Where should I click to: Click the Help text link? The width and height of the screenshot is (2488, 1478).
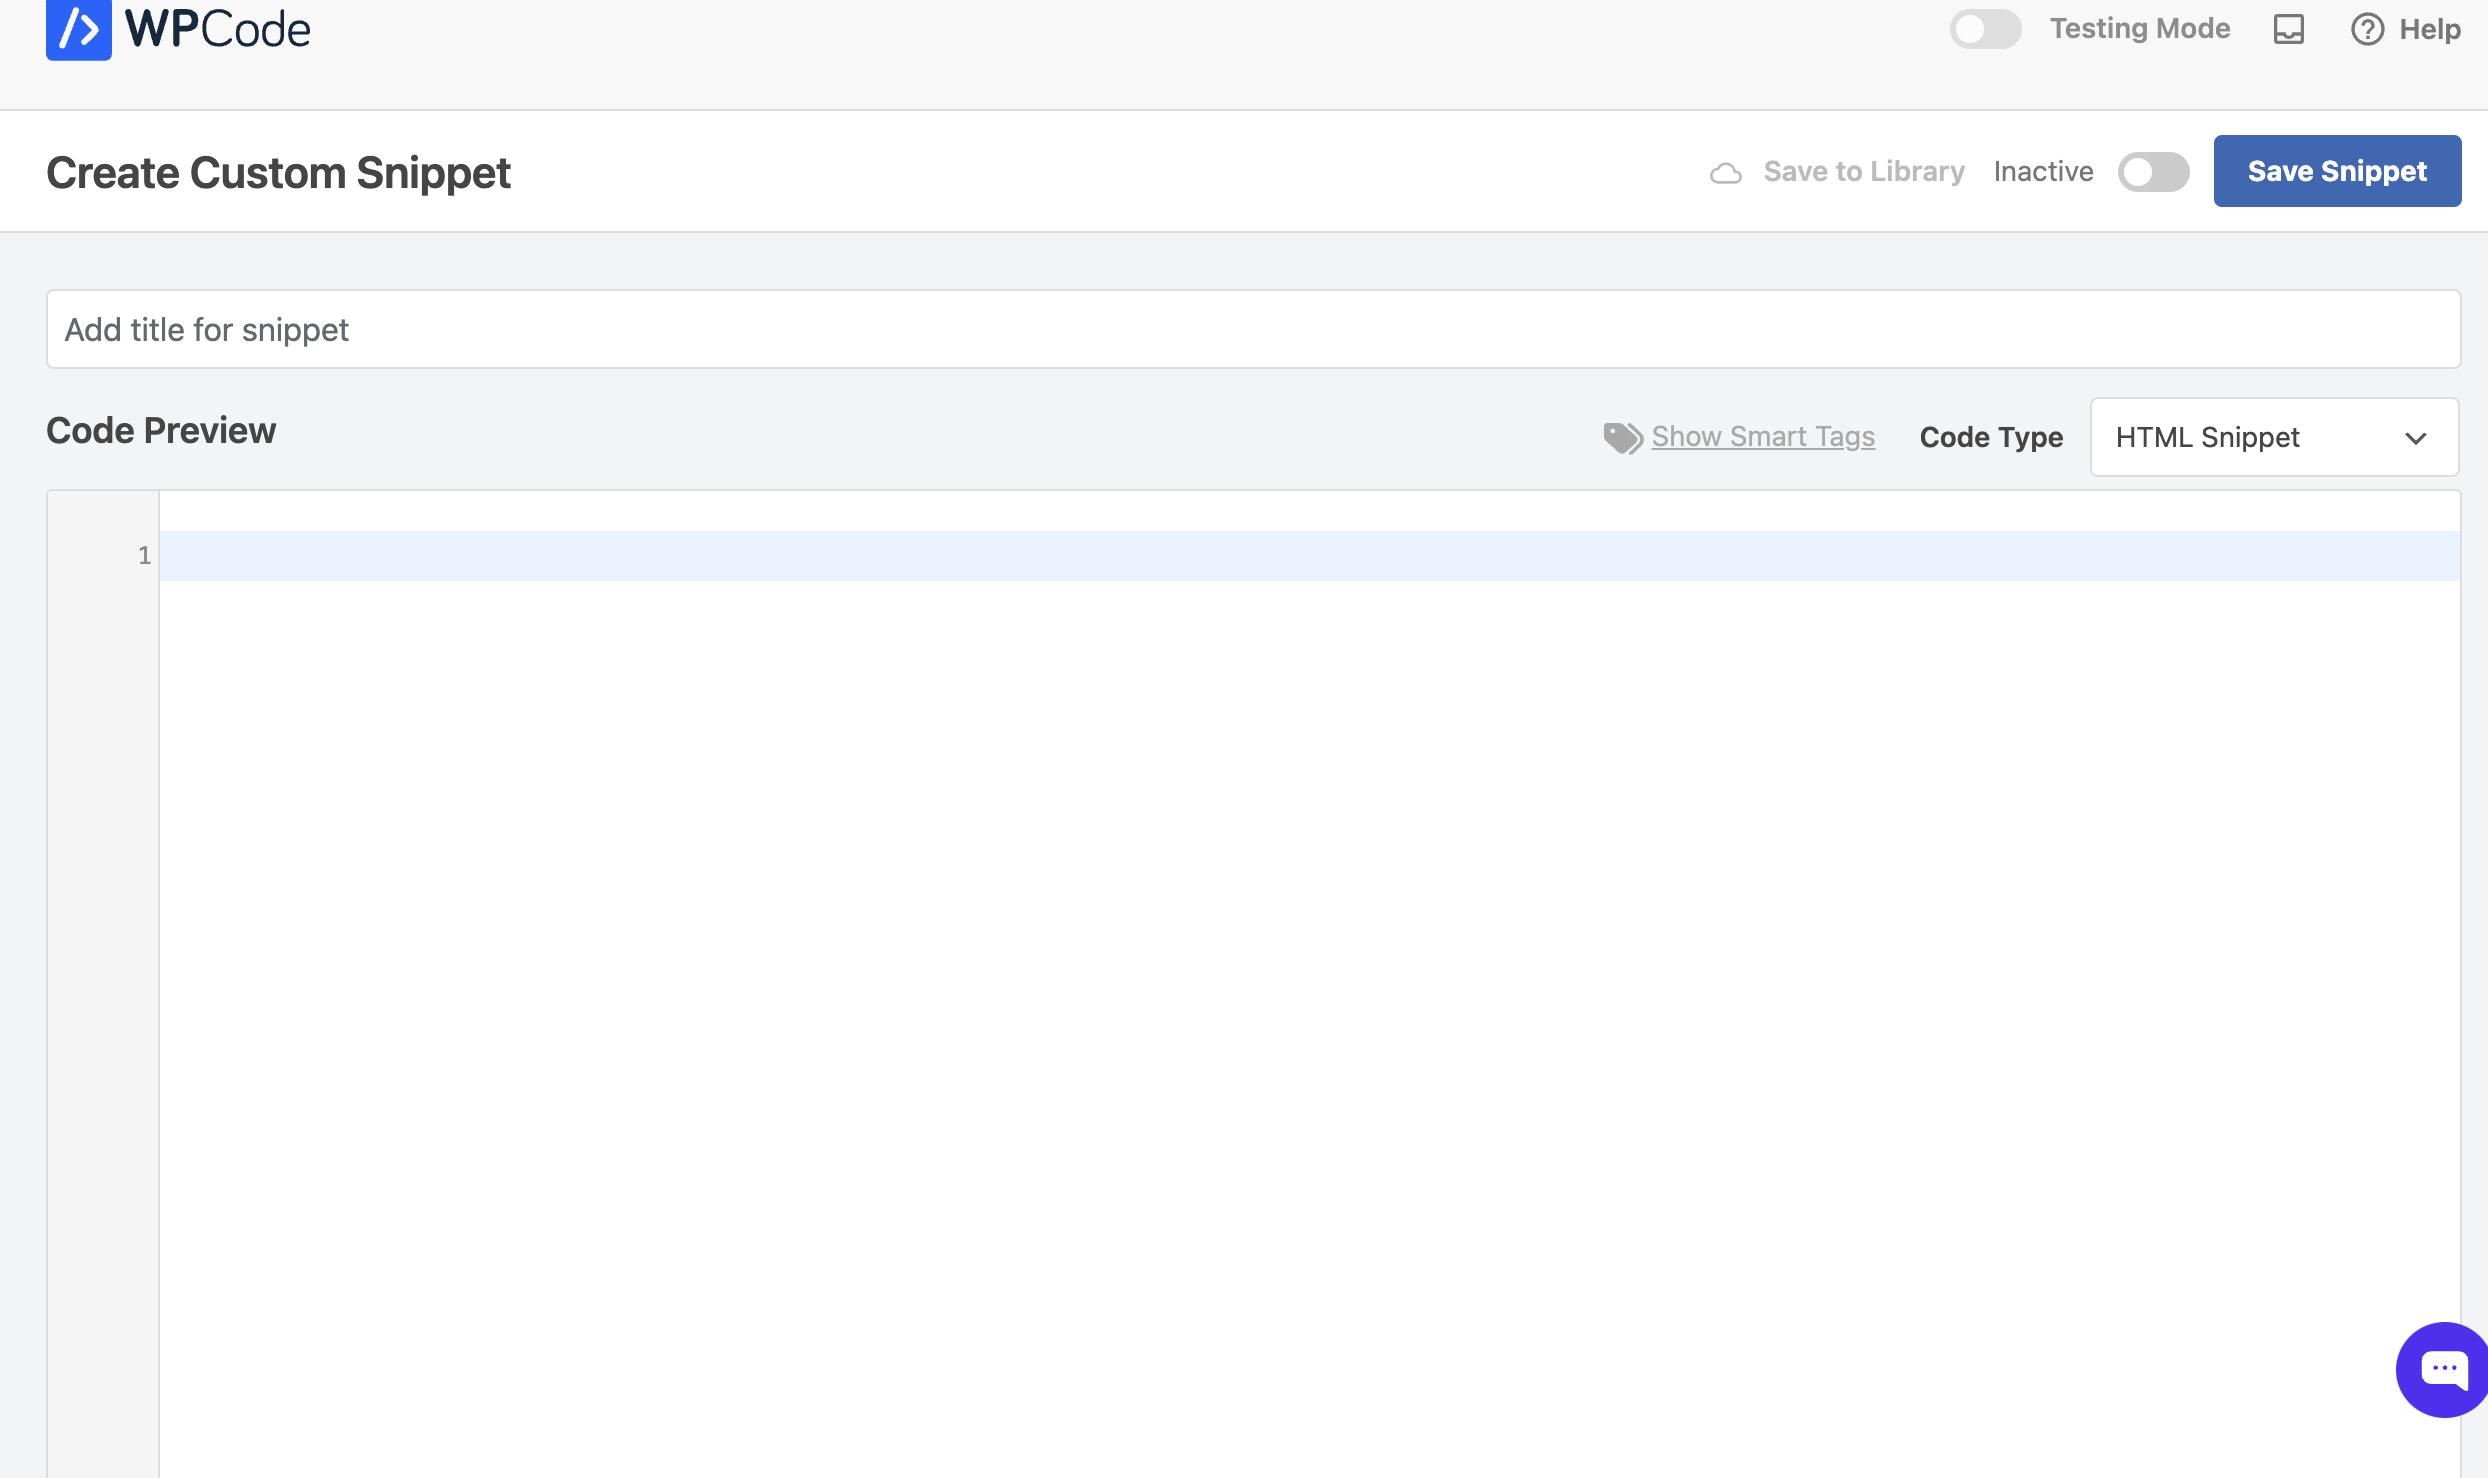pyautogui.click(x=2430, y=29)
